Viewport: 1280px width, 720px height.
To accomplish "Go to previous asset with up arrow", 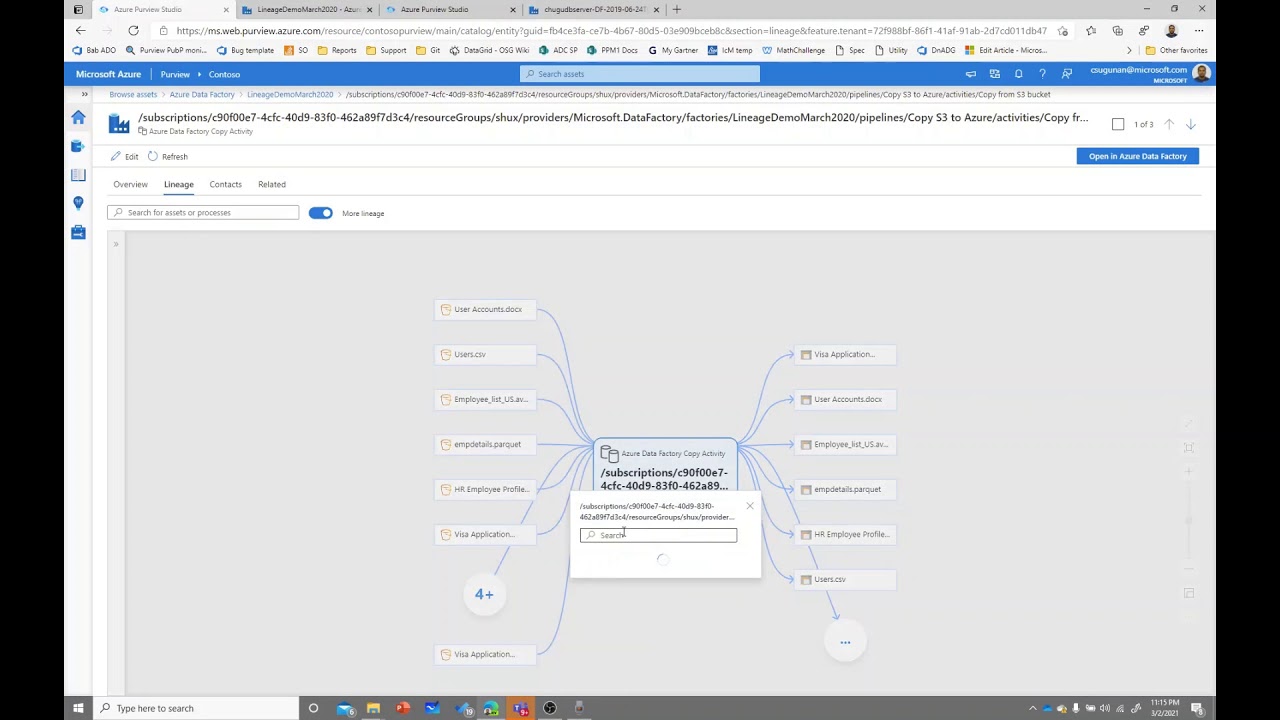I will click(x=1169, y=124).
